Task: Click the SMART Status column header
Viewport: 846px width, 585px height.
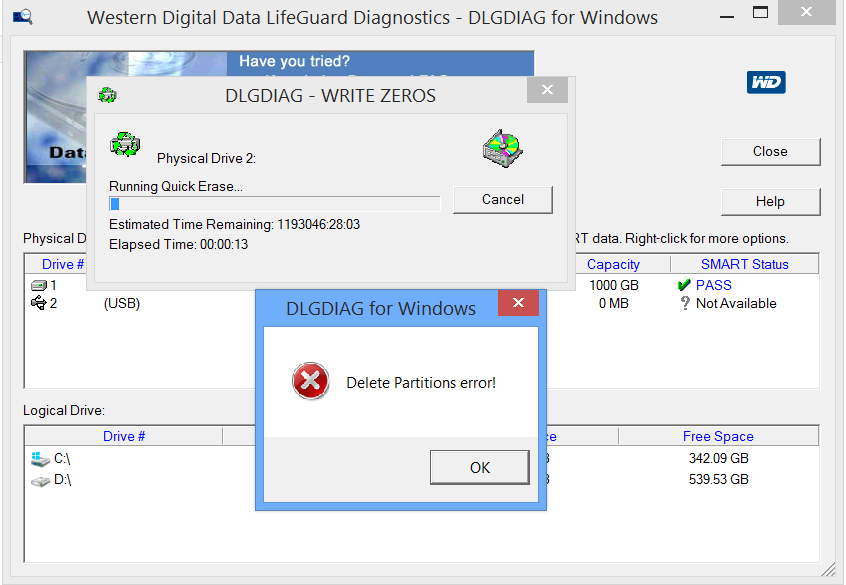Action: click(745, 264)
